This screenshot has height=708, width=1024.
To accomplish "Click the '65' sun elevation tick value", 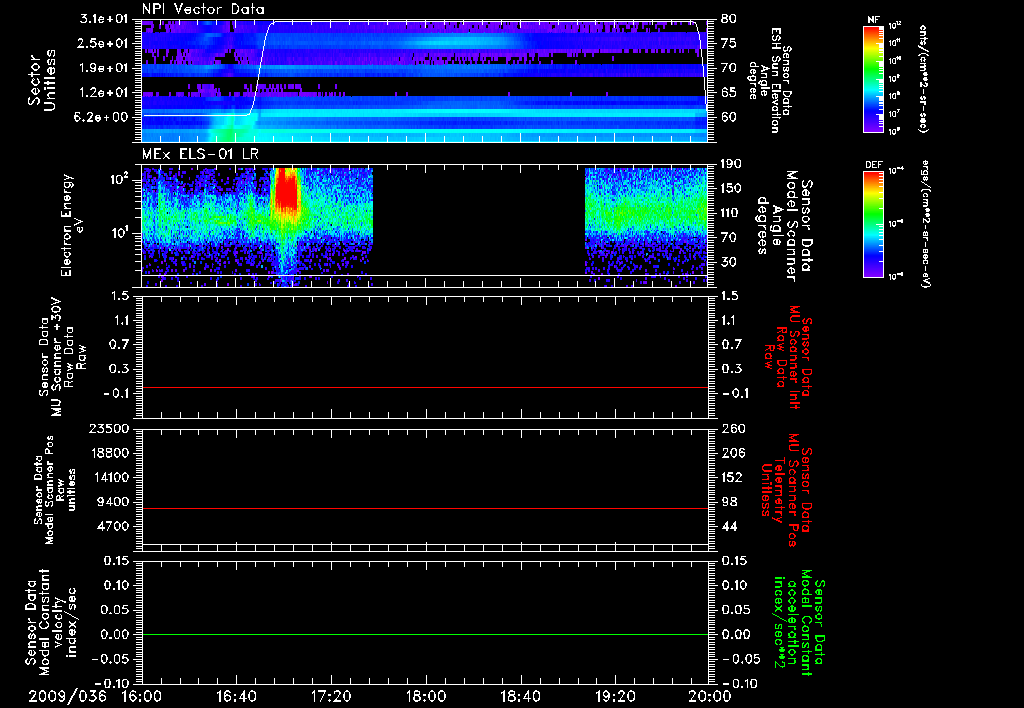I will (x=729, y=93).
